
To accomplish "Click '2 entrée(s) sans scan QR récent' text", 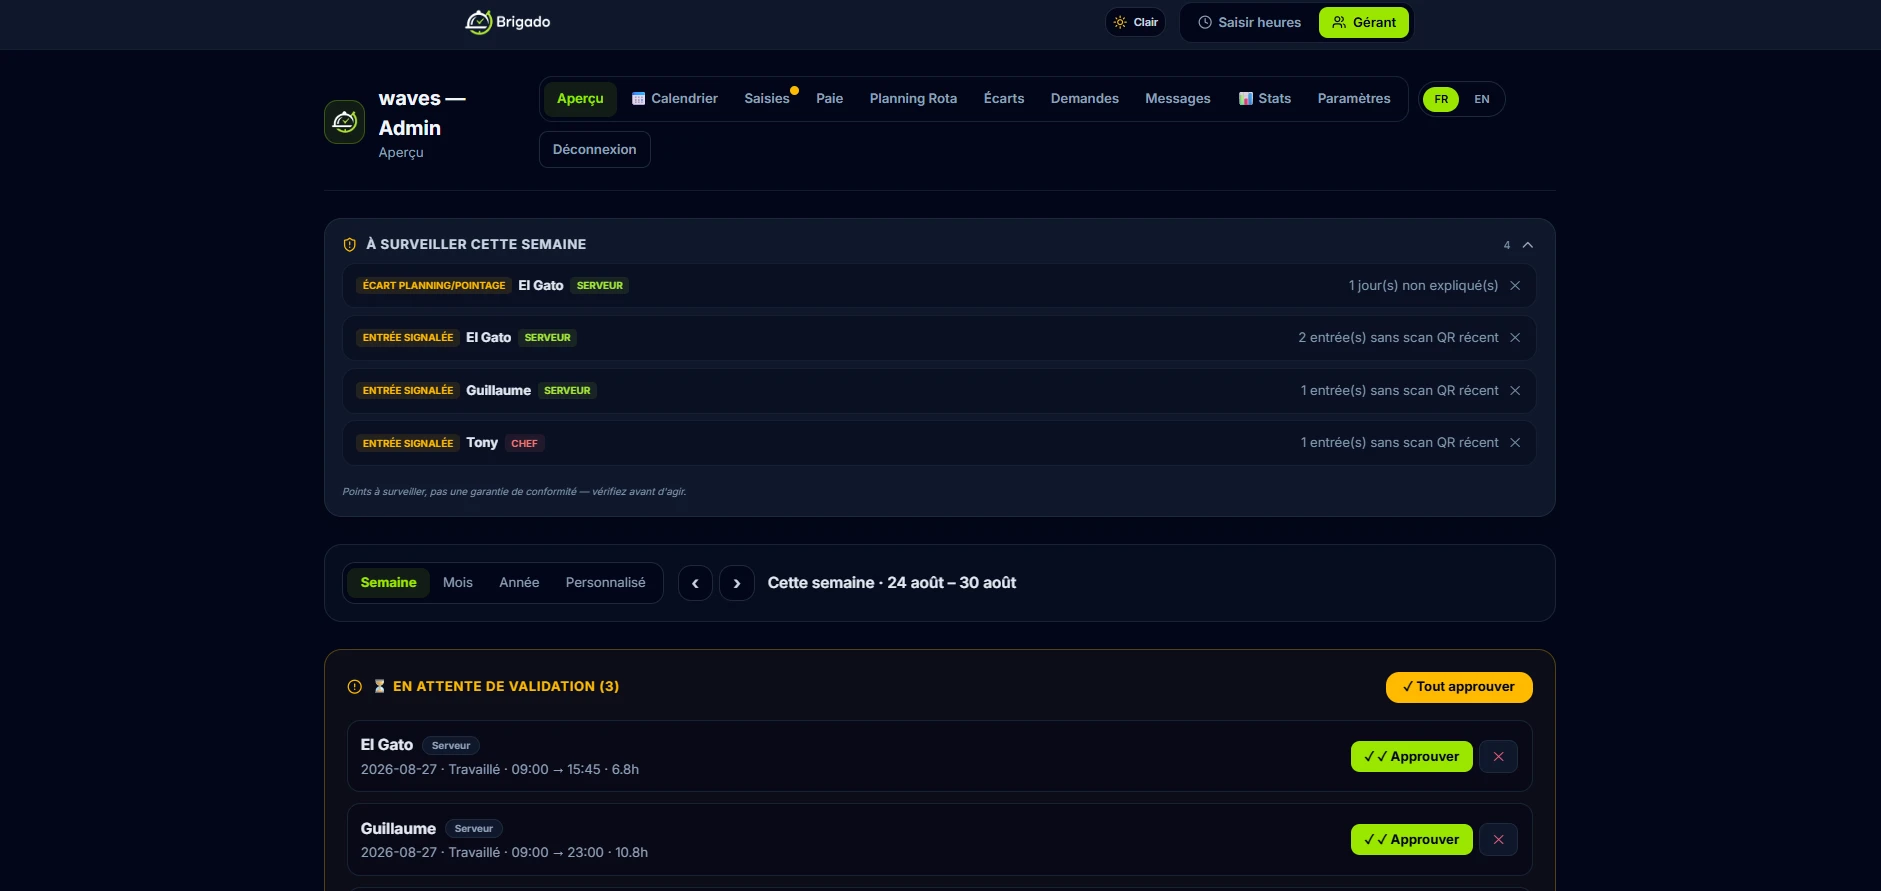I will [1398, 338].
